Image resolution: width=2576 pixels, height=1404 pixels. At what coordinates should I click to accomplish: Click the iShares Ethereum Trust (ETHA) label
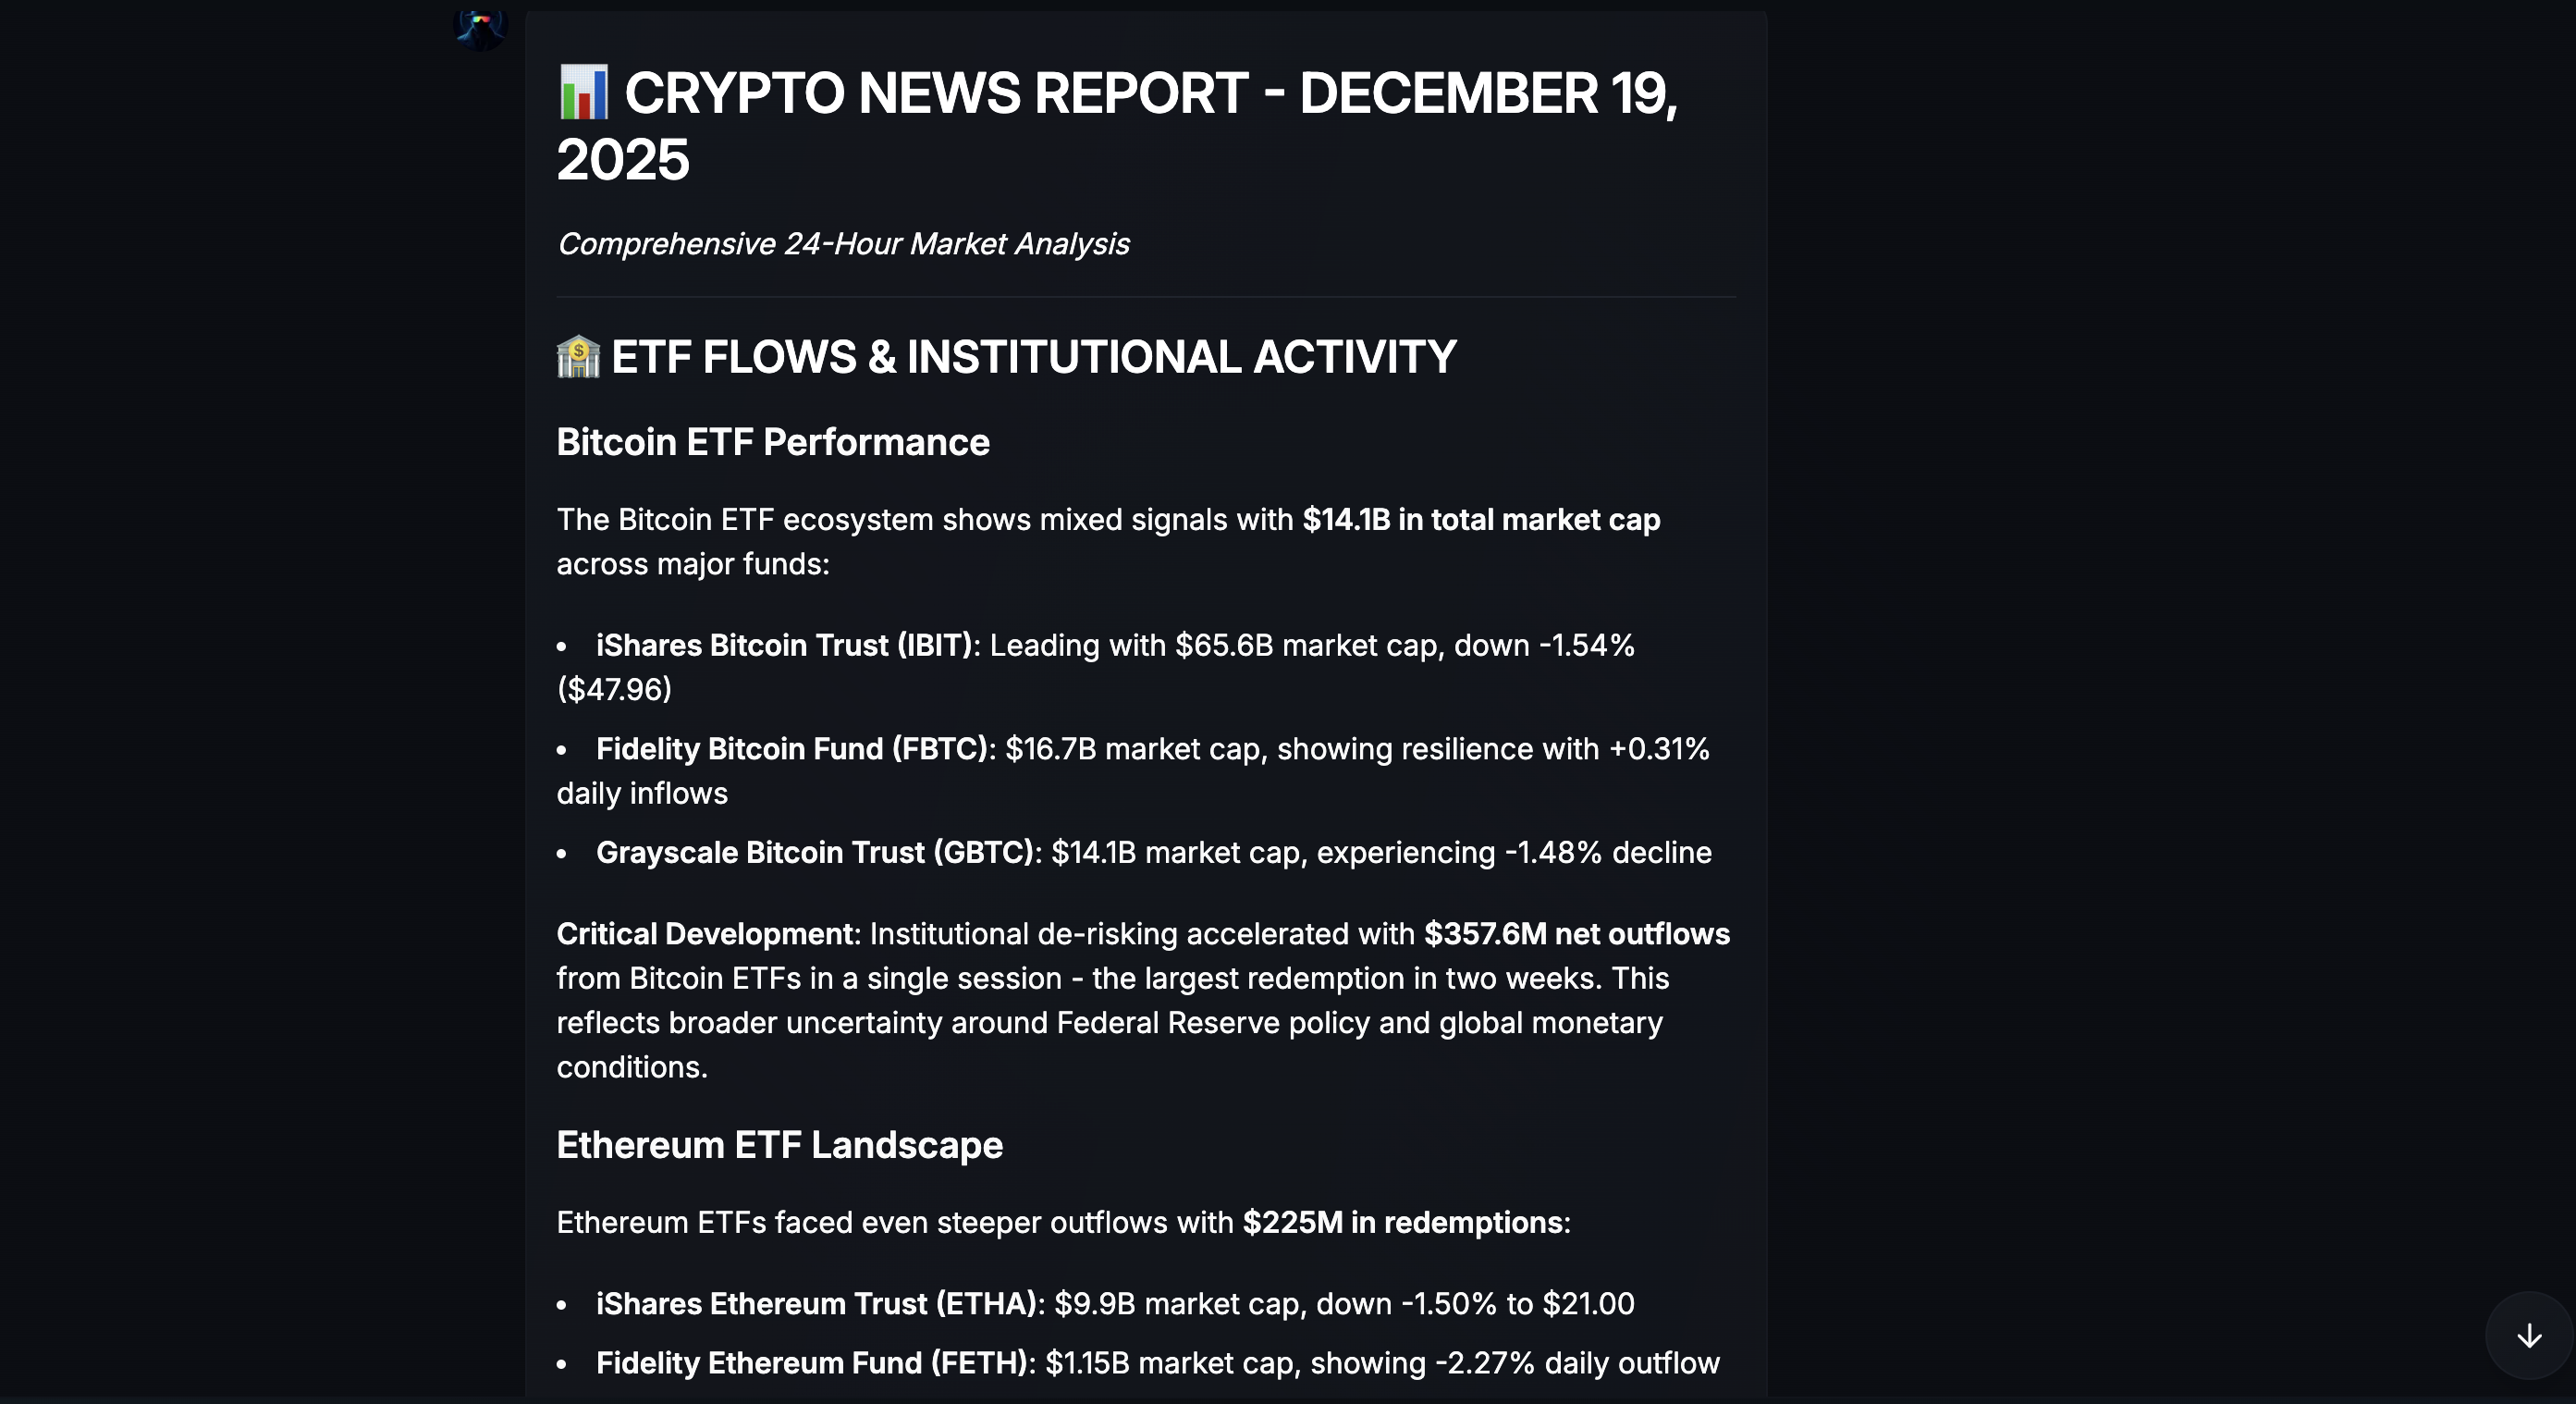click(815, 1304)
